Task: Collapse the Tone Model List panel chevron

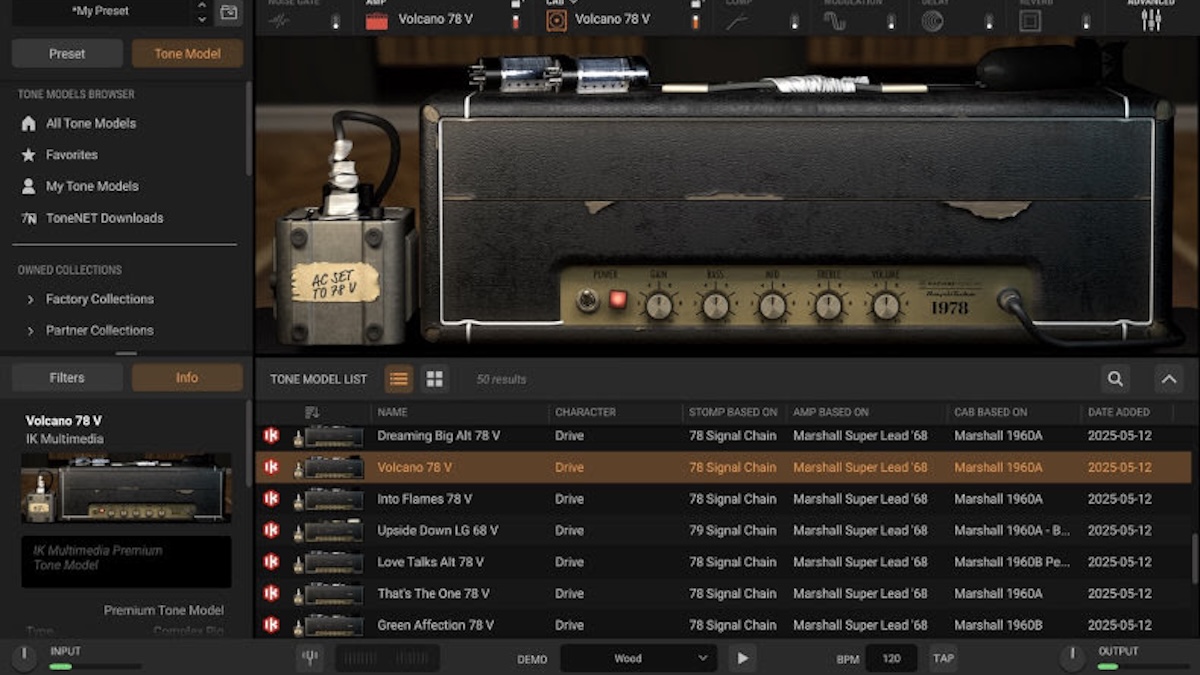Action: coord(1168,379)
